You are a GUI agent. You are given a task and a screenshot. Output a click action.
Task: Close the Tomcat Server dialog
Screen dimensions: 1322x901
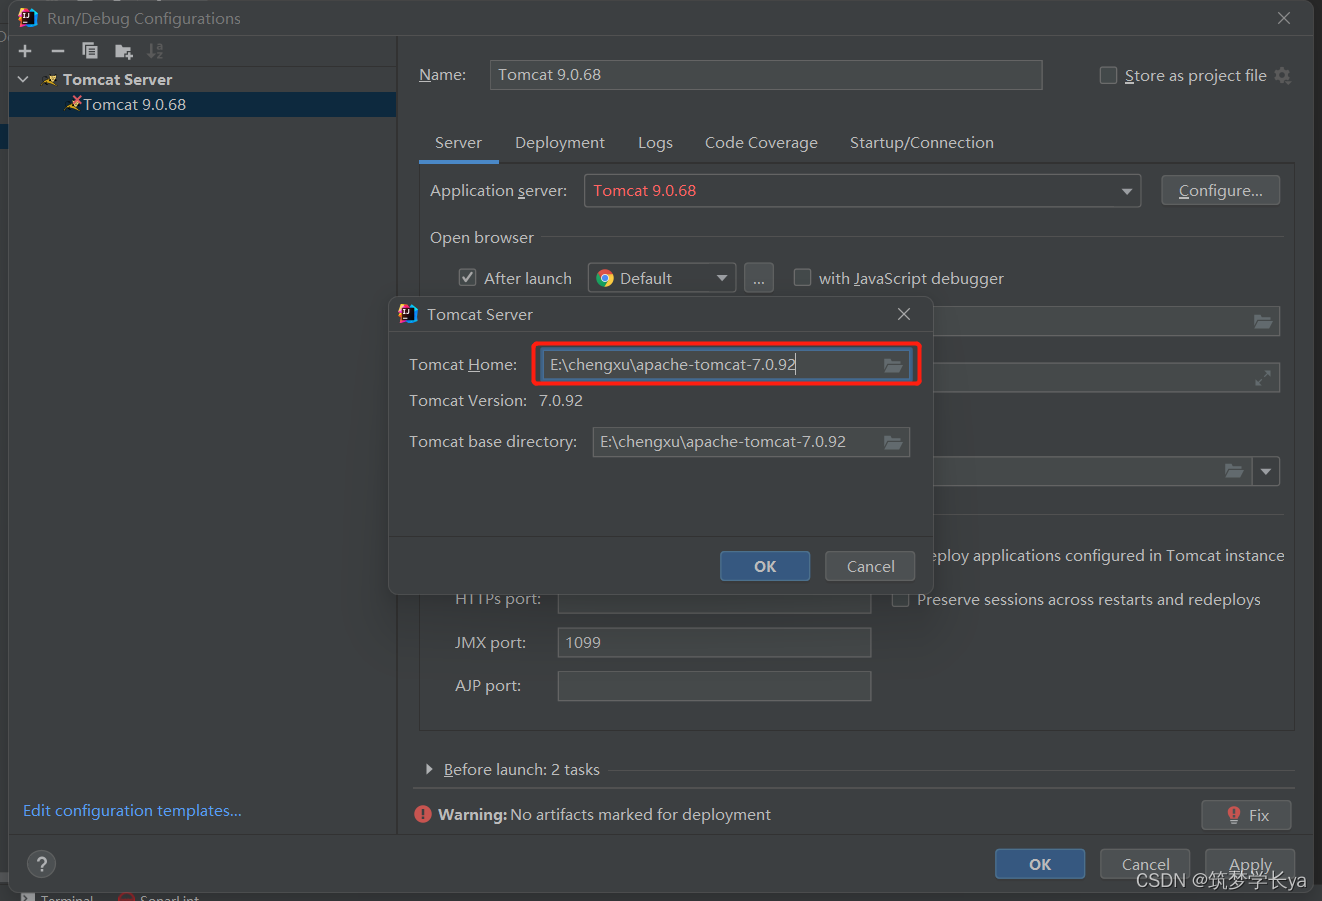[904, 314]
